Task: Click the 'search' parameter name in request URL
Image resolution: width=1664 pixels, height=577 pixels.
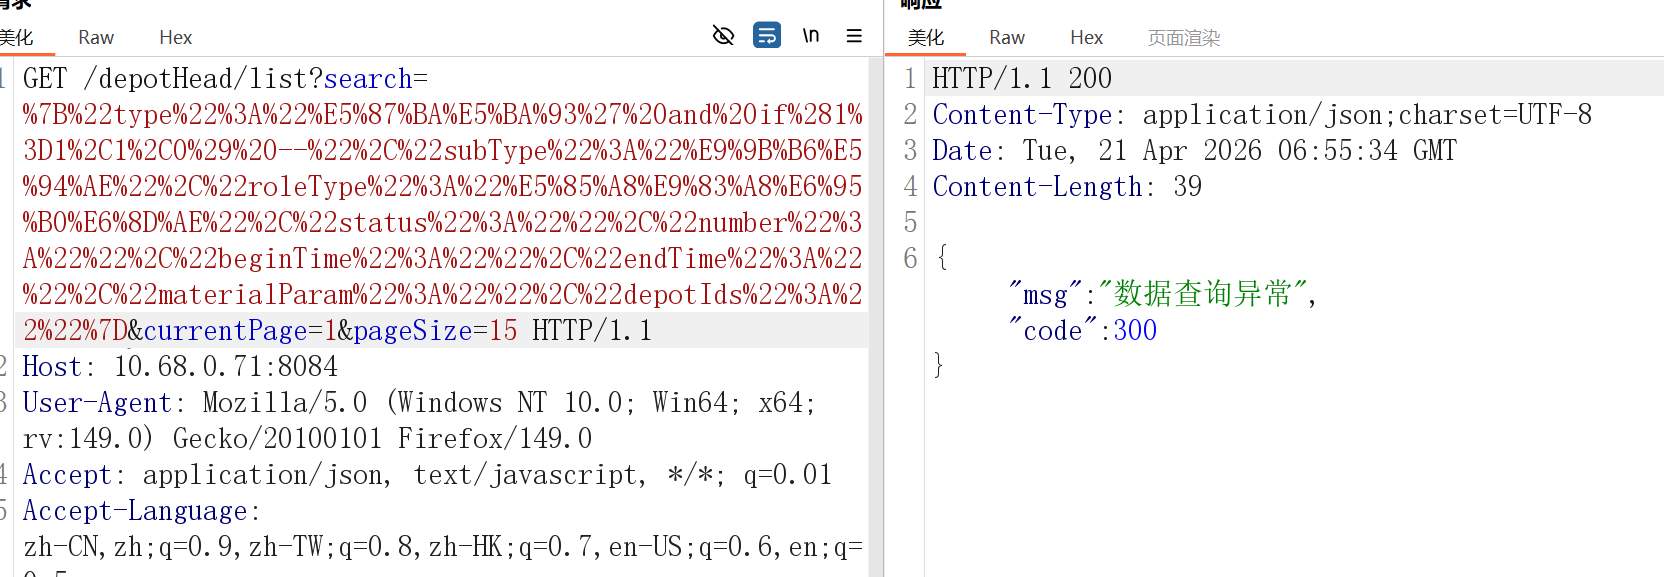Action: coord(368,78)
